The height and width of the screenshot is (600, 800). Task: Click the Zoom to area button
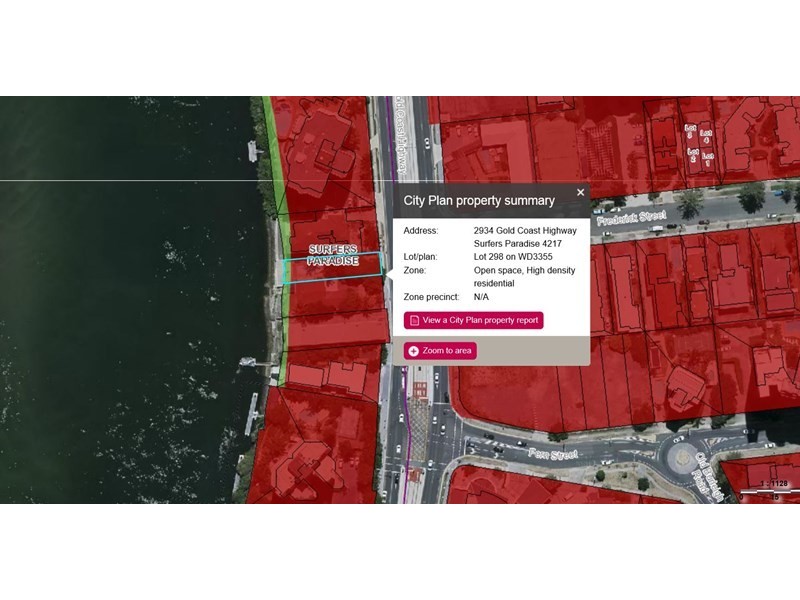tap(440, 351)
